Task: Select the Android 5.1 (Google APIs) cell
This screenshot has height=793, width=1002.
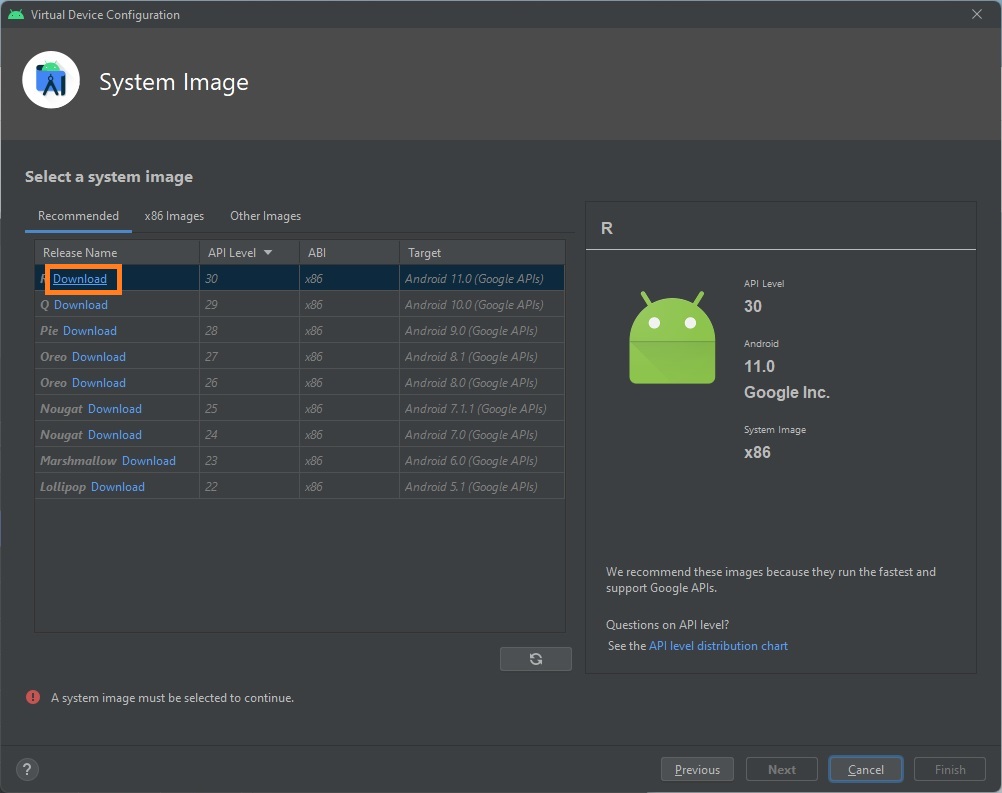Action: pos(482,486)
